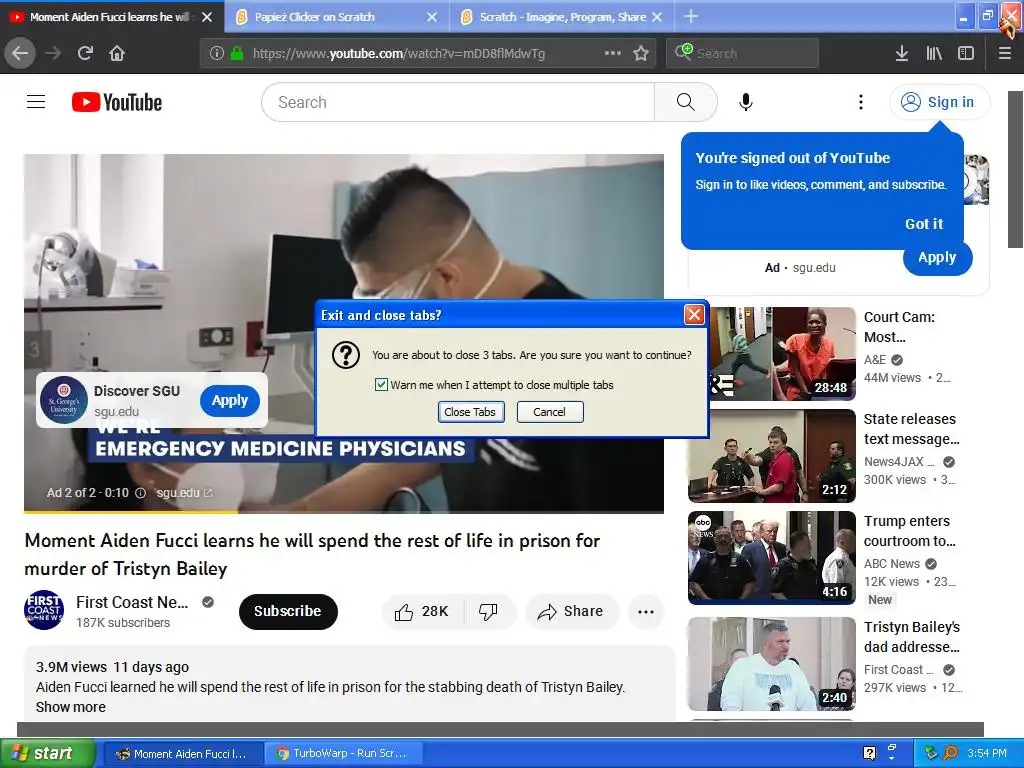Confirm with the Close Tabs button
The image size is (1024, 768).
(x=471, y=412)
